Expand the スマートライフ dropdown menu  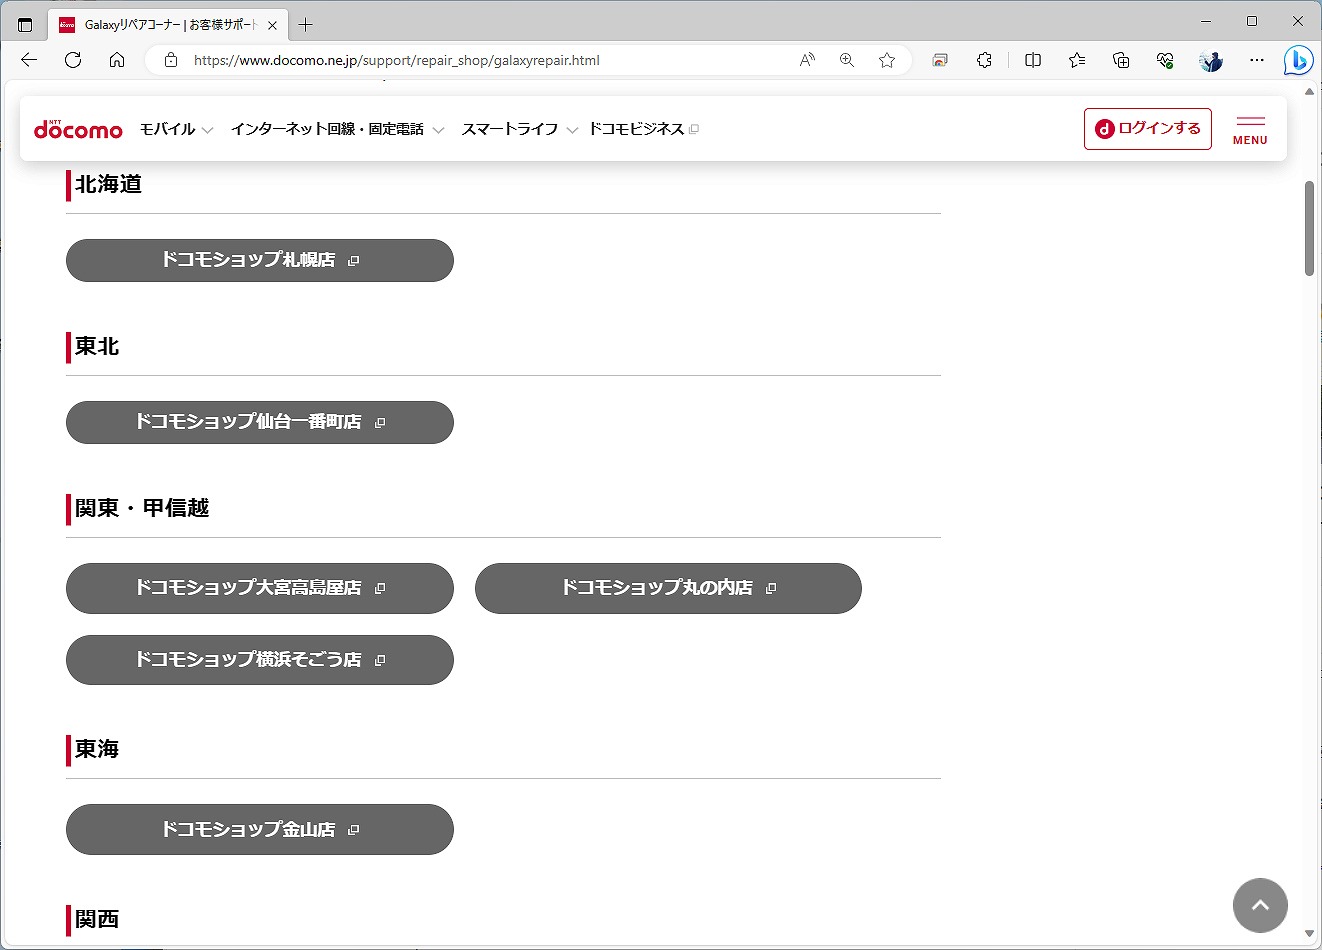519,129
